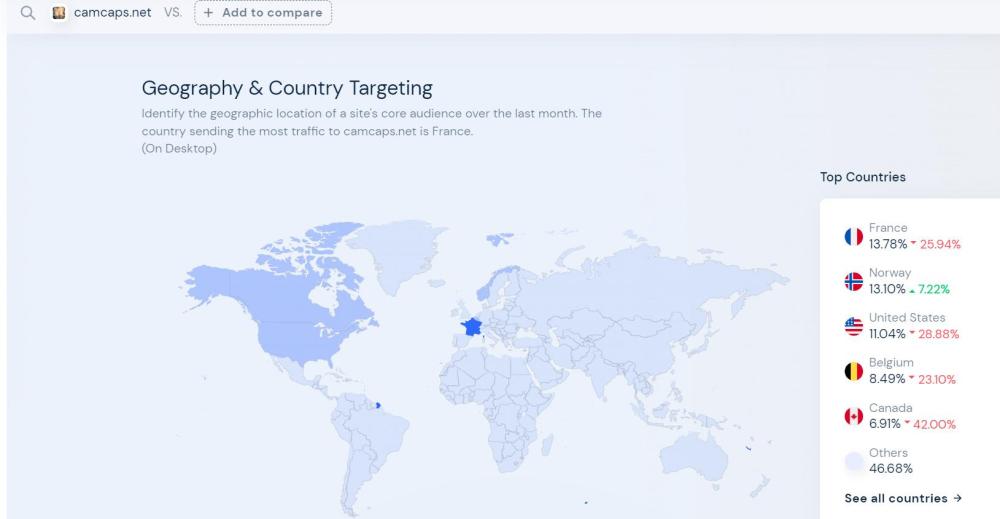Viewport: 1000px width, 519px height.
Task: Click the Top Countries heading
Action: pos(862,177)
